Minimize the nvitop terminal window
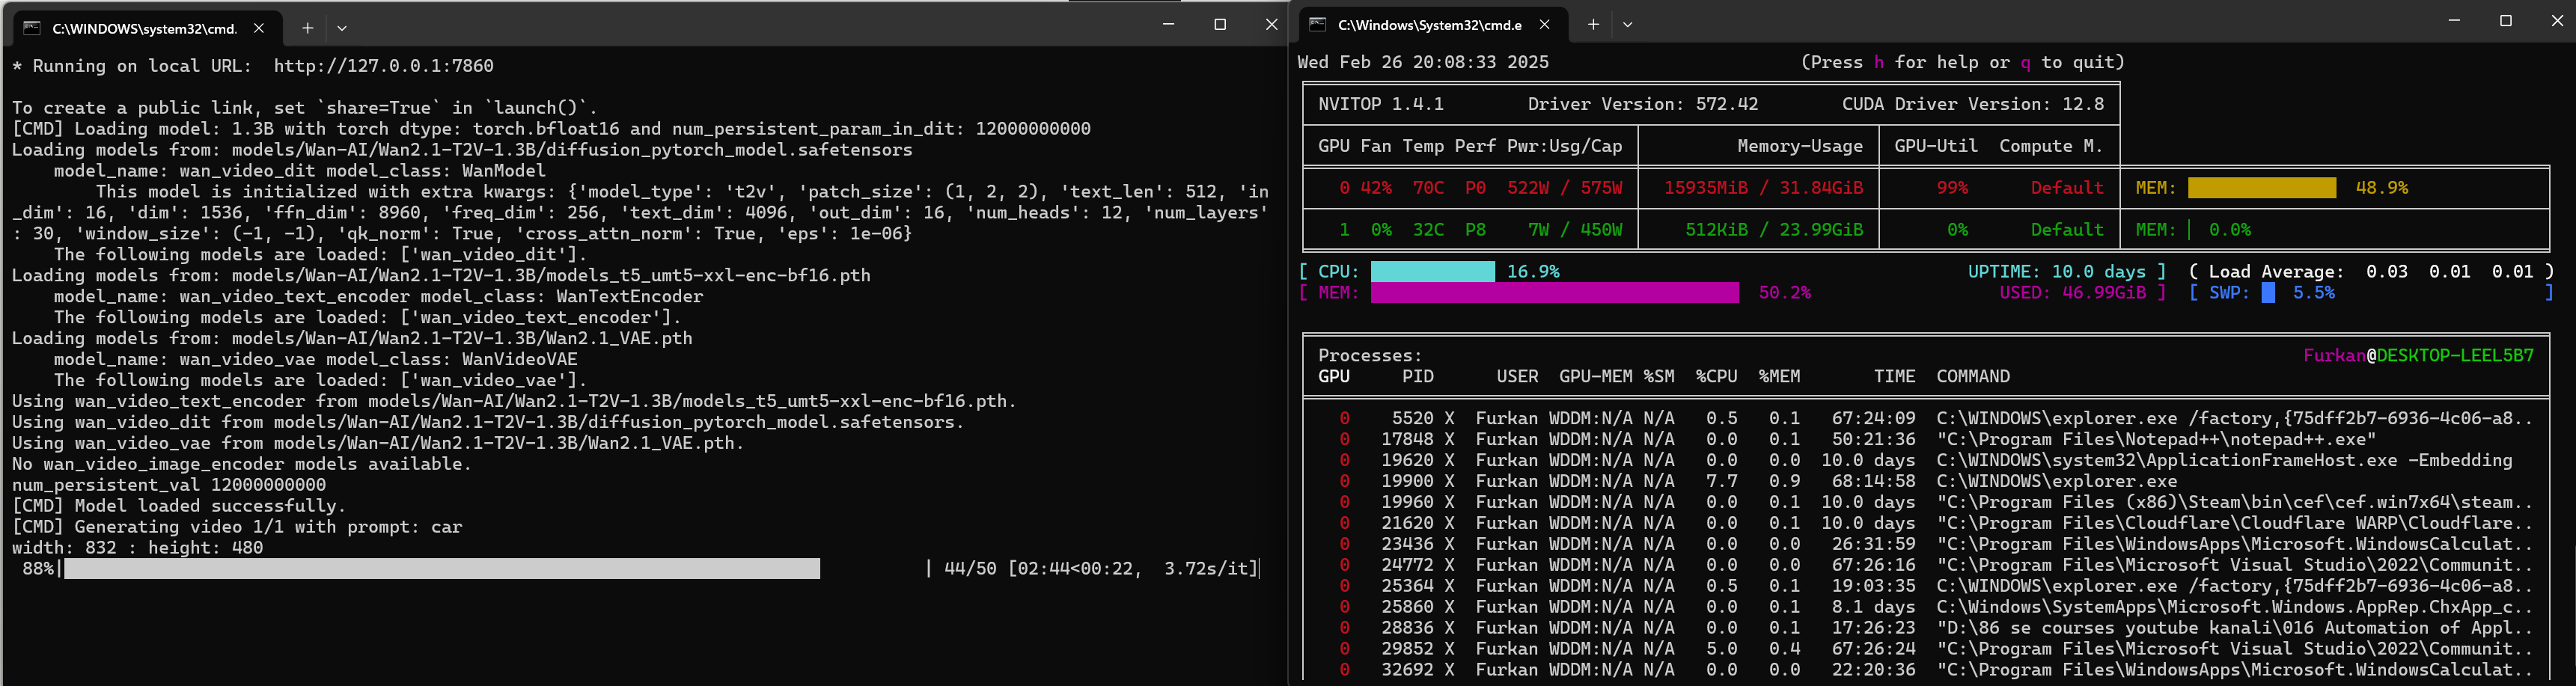This screenshot has width=2576, height=686. click(x=2453, y=21)
